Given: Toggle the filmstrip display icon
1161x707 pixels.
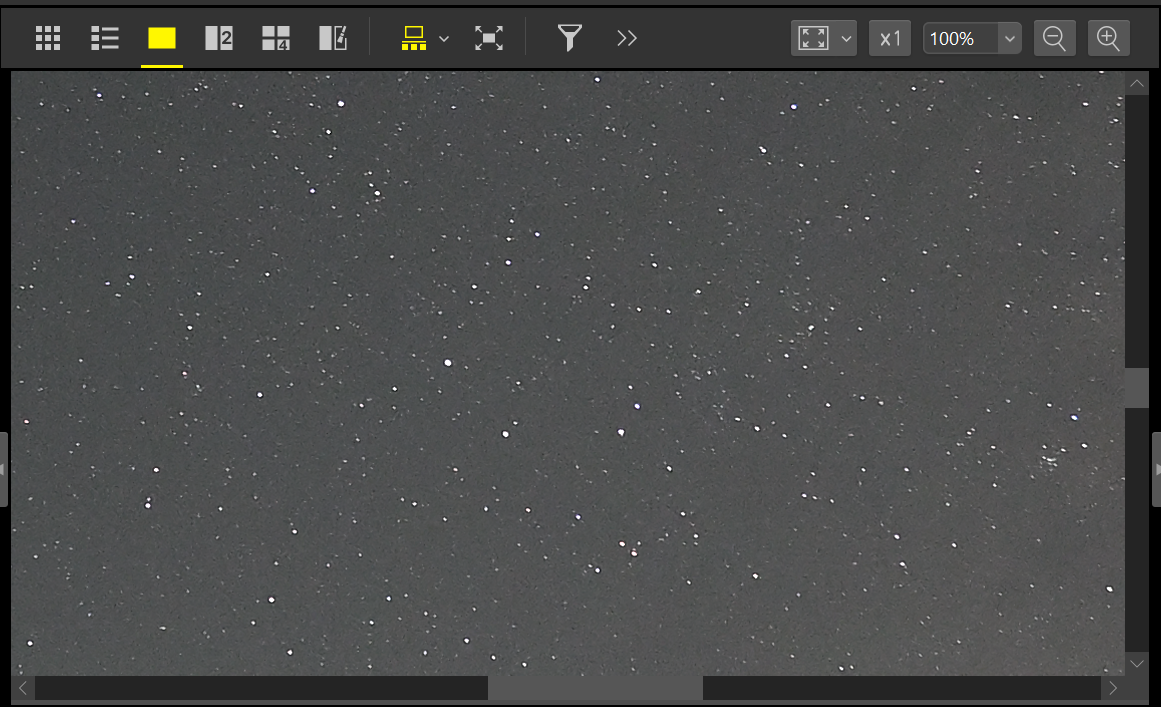Looking at the screenshot, I should [x=413, y=39].
